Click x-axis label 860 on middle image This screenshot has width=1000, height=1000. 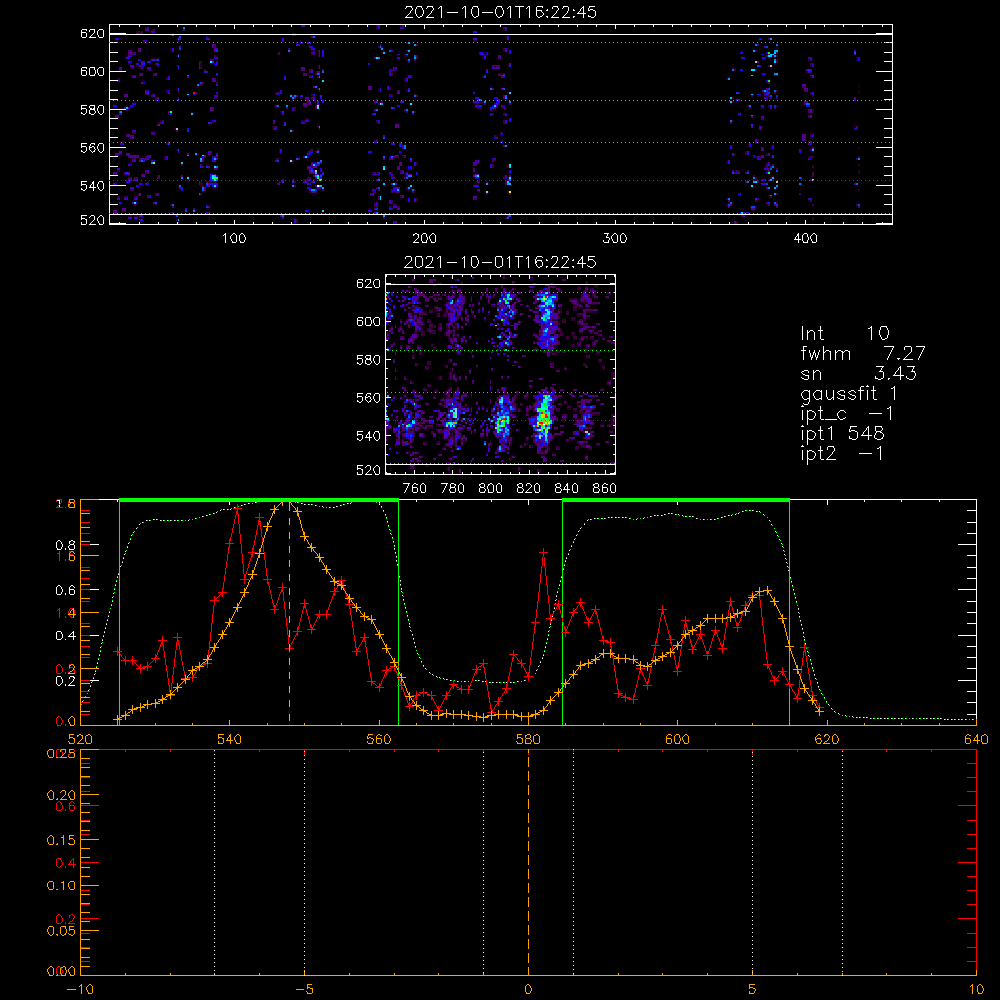click(x=605, y=489)
